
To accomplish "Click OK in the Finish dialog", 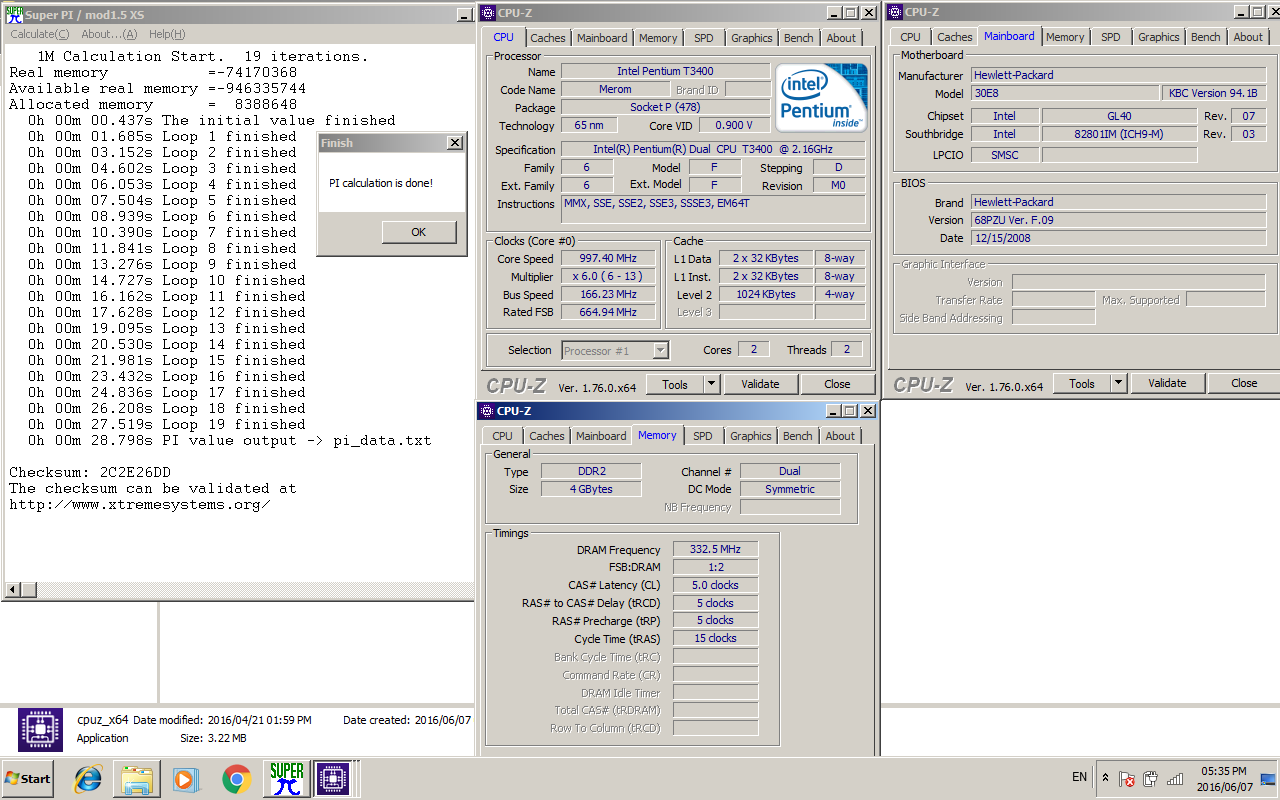I will tap(419, 232).
